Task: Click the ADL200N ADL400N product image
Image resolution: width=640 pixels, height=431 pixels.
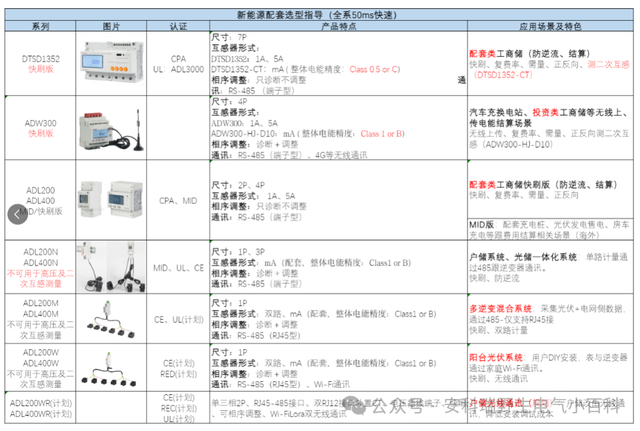Action: click(111, 267)
